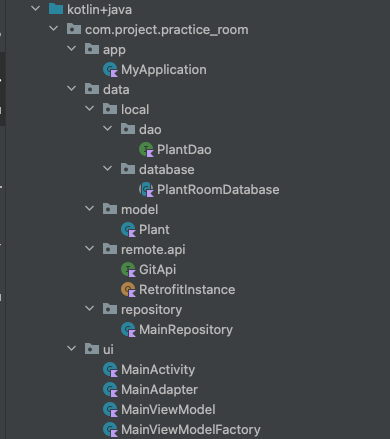Collapse the com.project.practice_room package
This screenshot has height=439, width=390.
pos(54,29)
